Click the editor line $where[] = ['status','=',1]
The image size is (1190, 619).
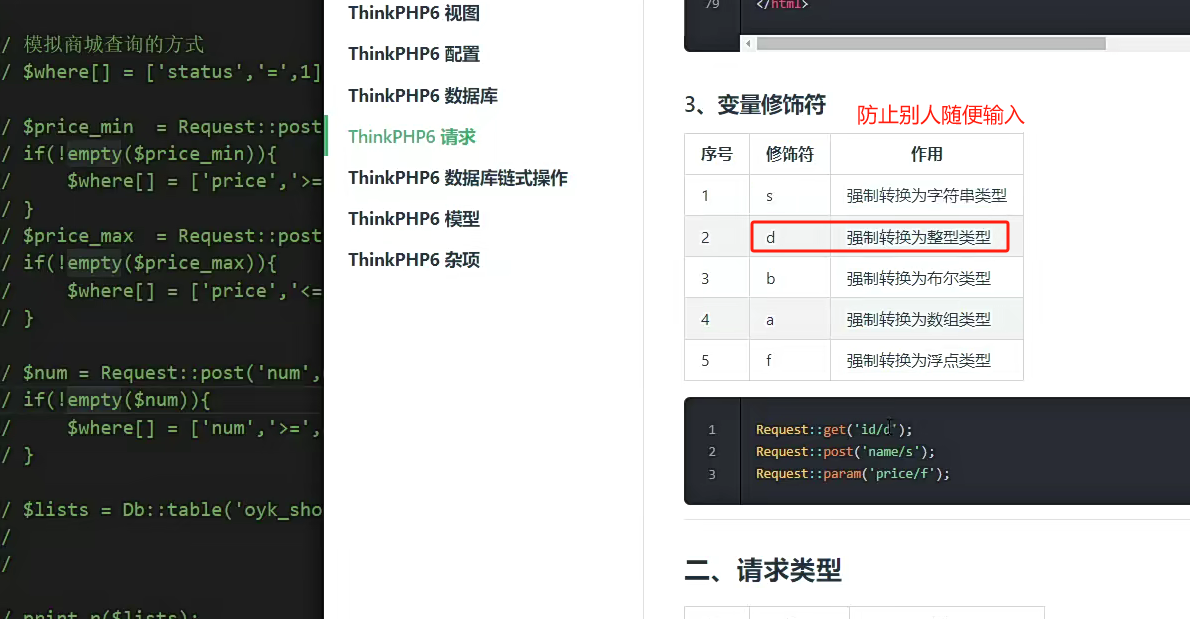point(172,72)
